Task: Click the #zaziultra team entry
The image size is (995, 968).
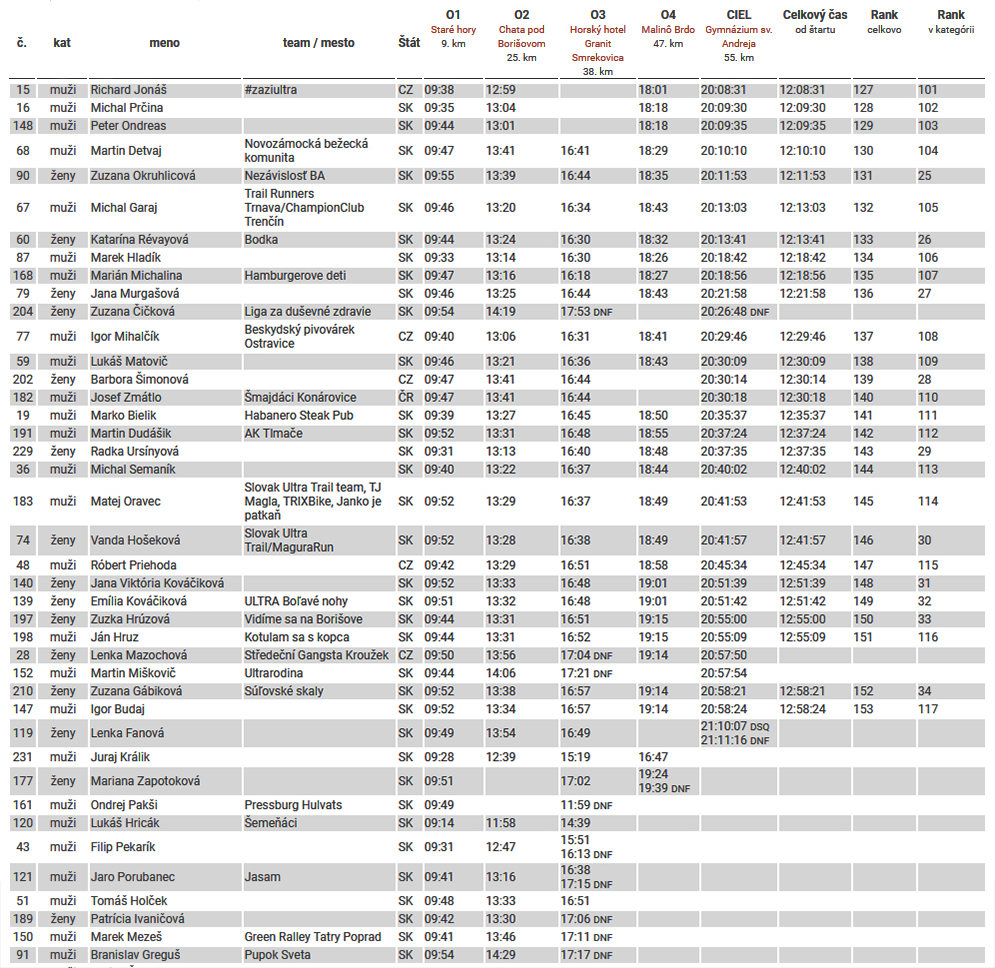Action: (270, 90)
